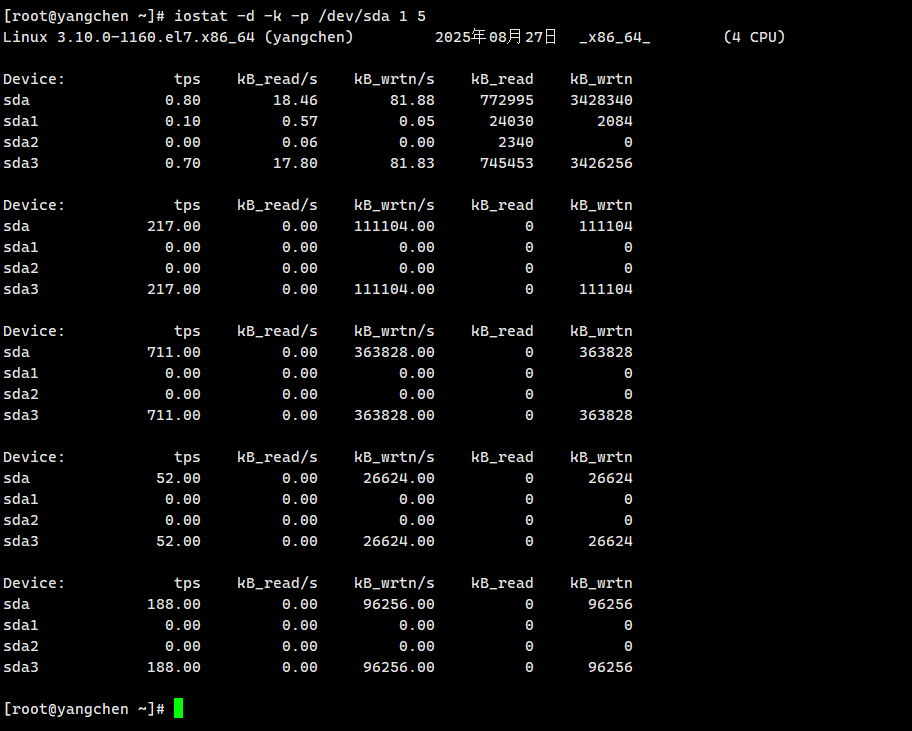912x731 pixels.
Task: Click the 'kB_read' header above the 188.00 block
Action: (x=502, y=583)
